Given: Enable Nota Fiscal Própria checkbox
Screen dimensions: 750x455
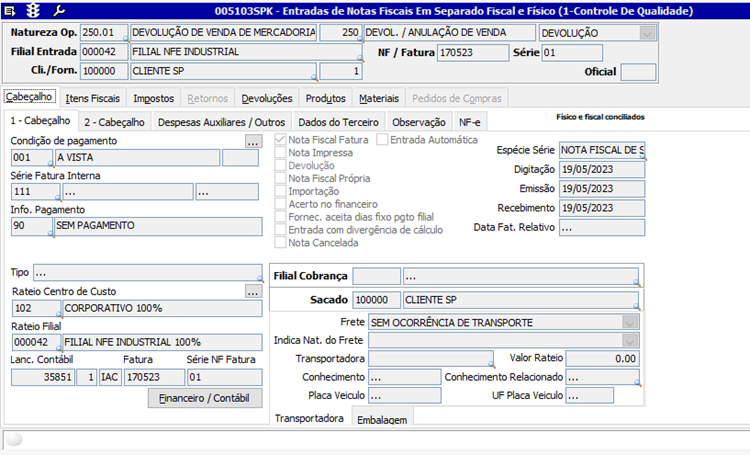Looking at the screenshot, I should (280, 178).
